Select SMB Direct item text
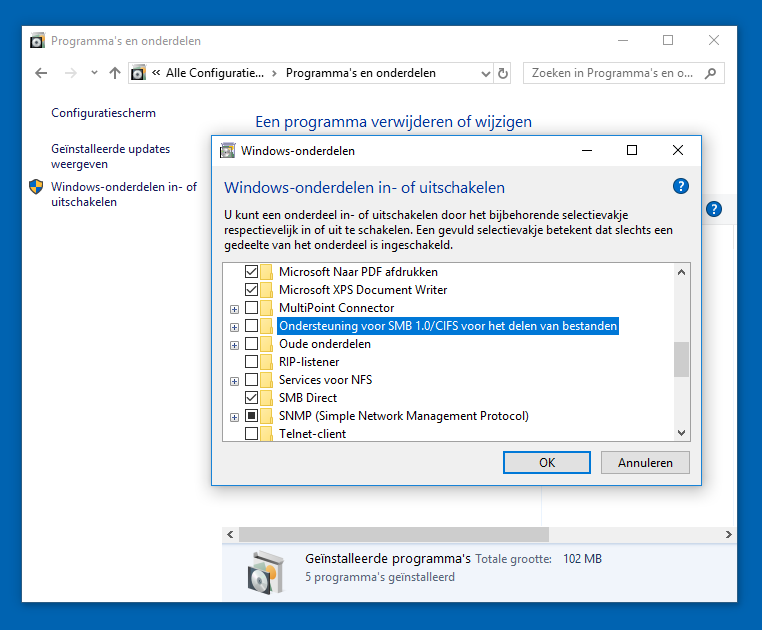 click(308, 398)
